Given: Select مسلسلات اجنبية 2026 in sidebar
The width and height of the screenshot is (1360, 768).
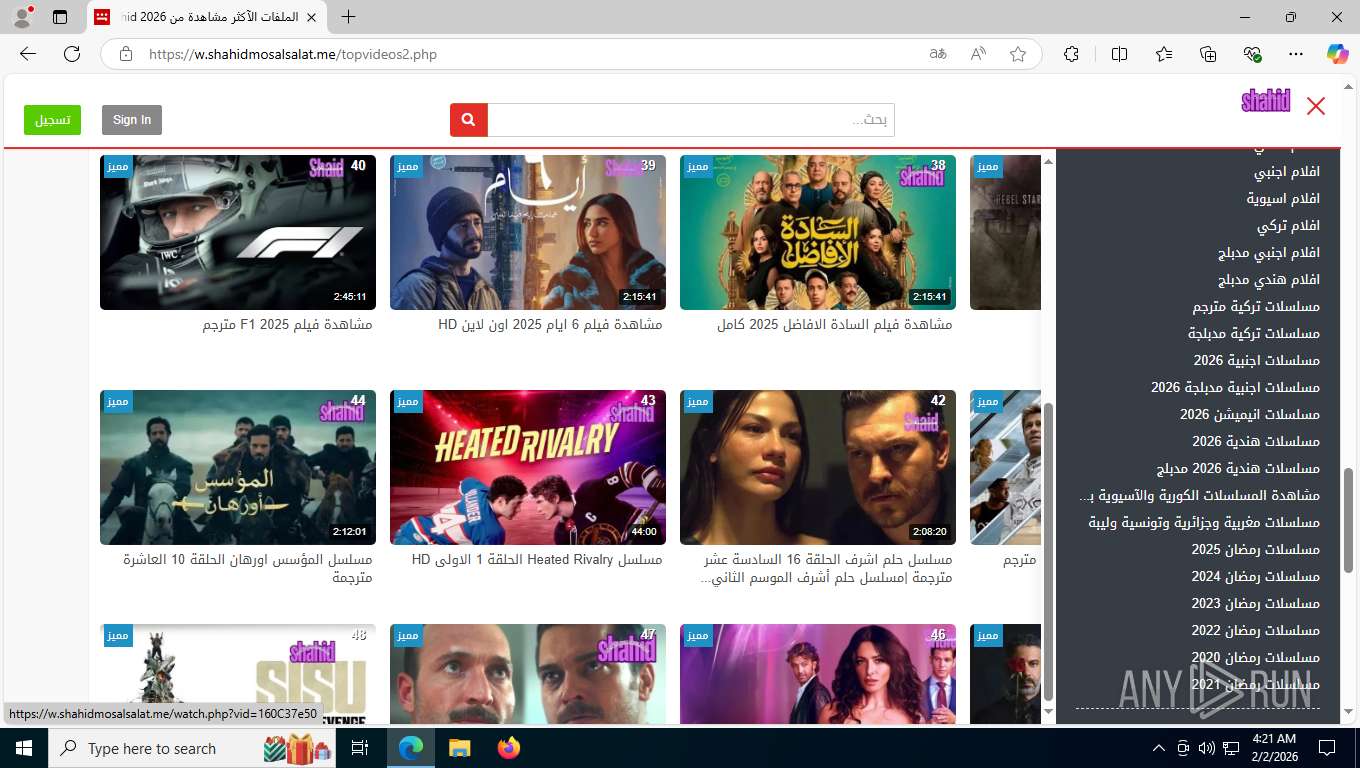Looking at the screenshot, I should click(x=1256, y=361).
